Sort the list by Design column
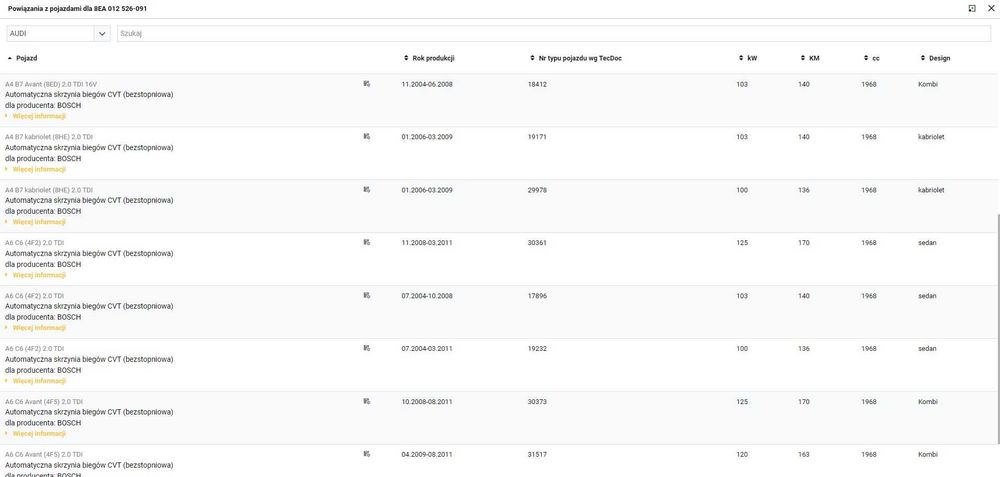1000x477 pixels. [932, 58]
